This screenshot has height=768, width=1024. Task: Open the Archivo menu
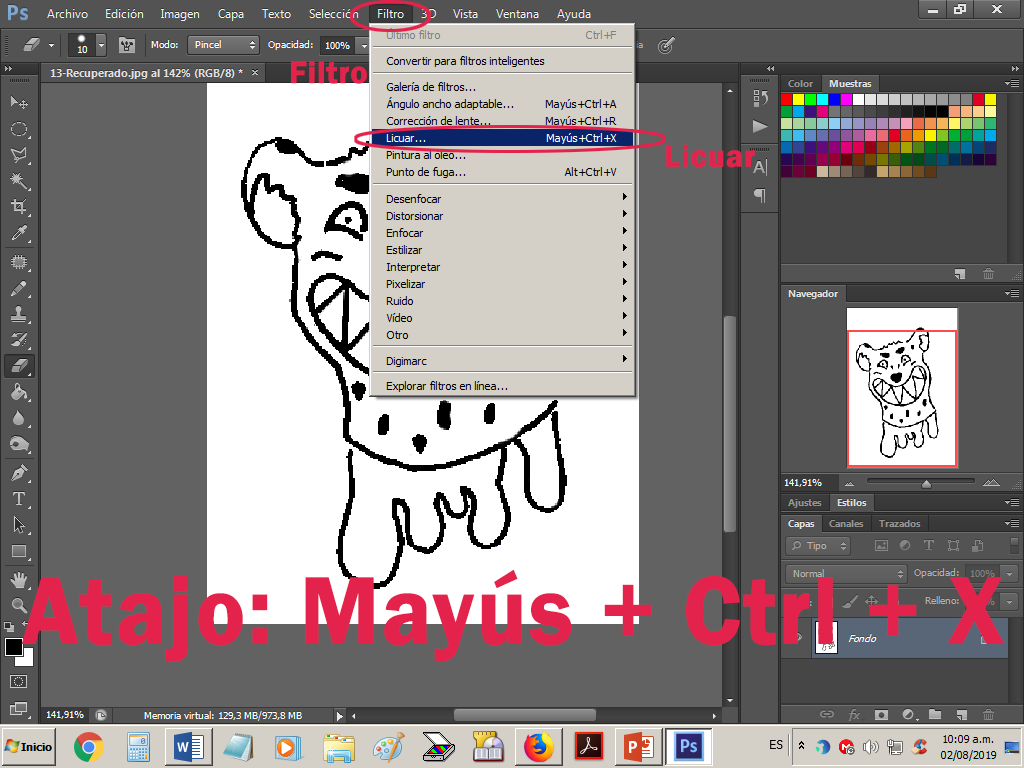click(67, 14)
